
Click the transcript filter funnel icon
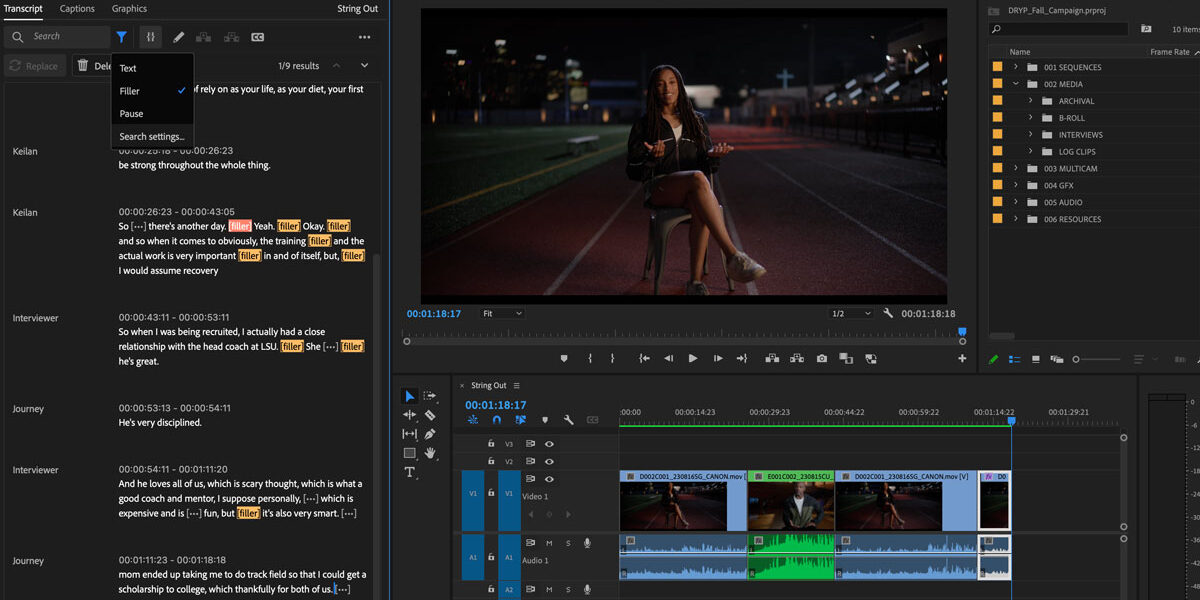point(121,37)
